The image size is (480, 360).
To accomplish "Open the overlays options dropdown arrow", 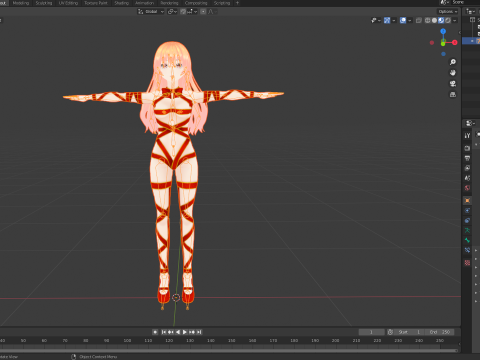I will 410,21.
